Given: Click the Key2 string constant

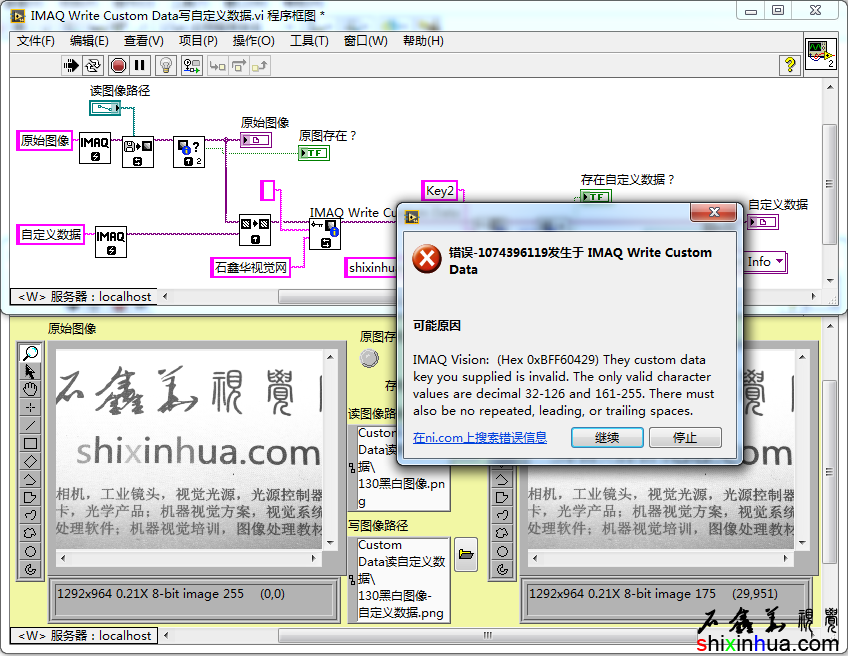Looking at the screenshot, I should 440,191.
